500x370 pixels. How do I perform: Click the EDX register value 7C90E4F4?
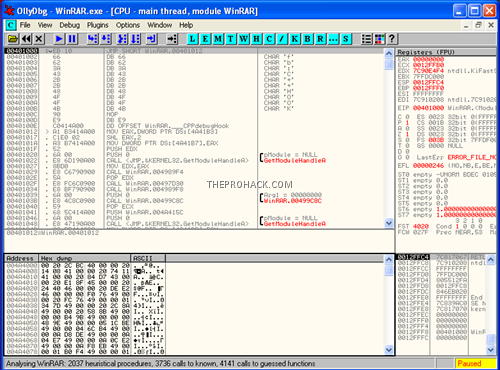(x=428, y=71)
